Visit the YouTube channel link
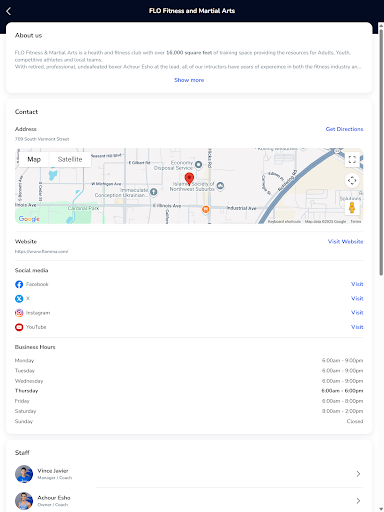This screenshot has width=384, height=512. click(357, 327)
